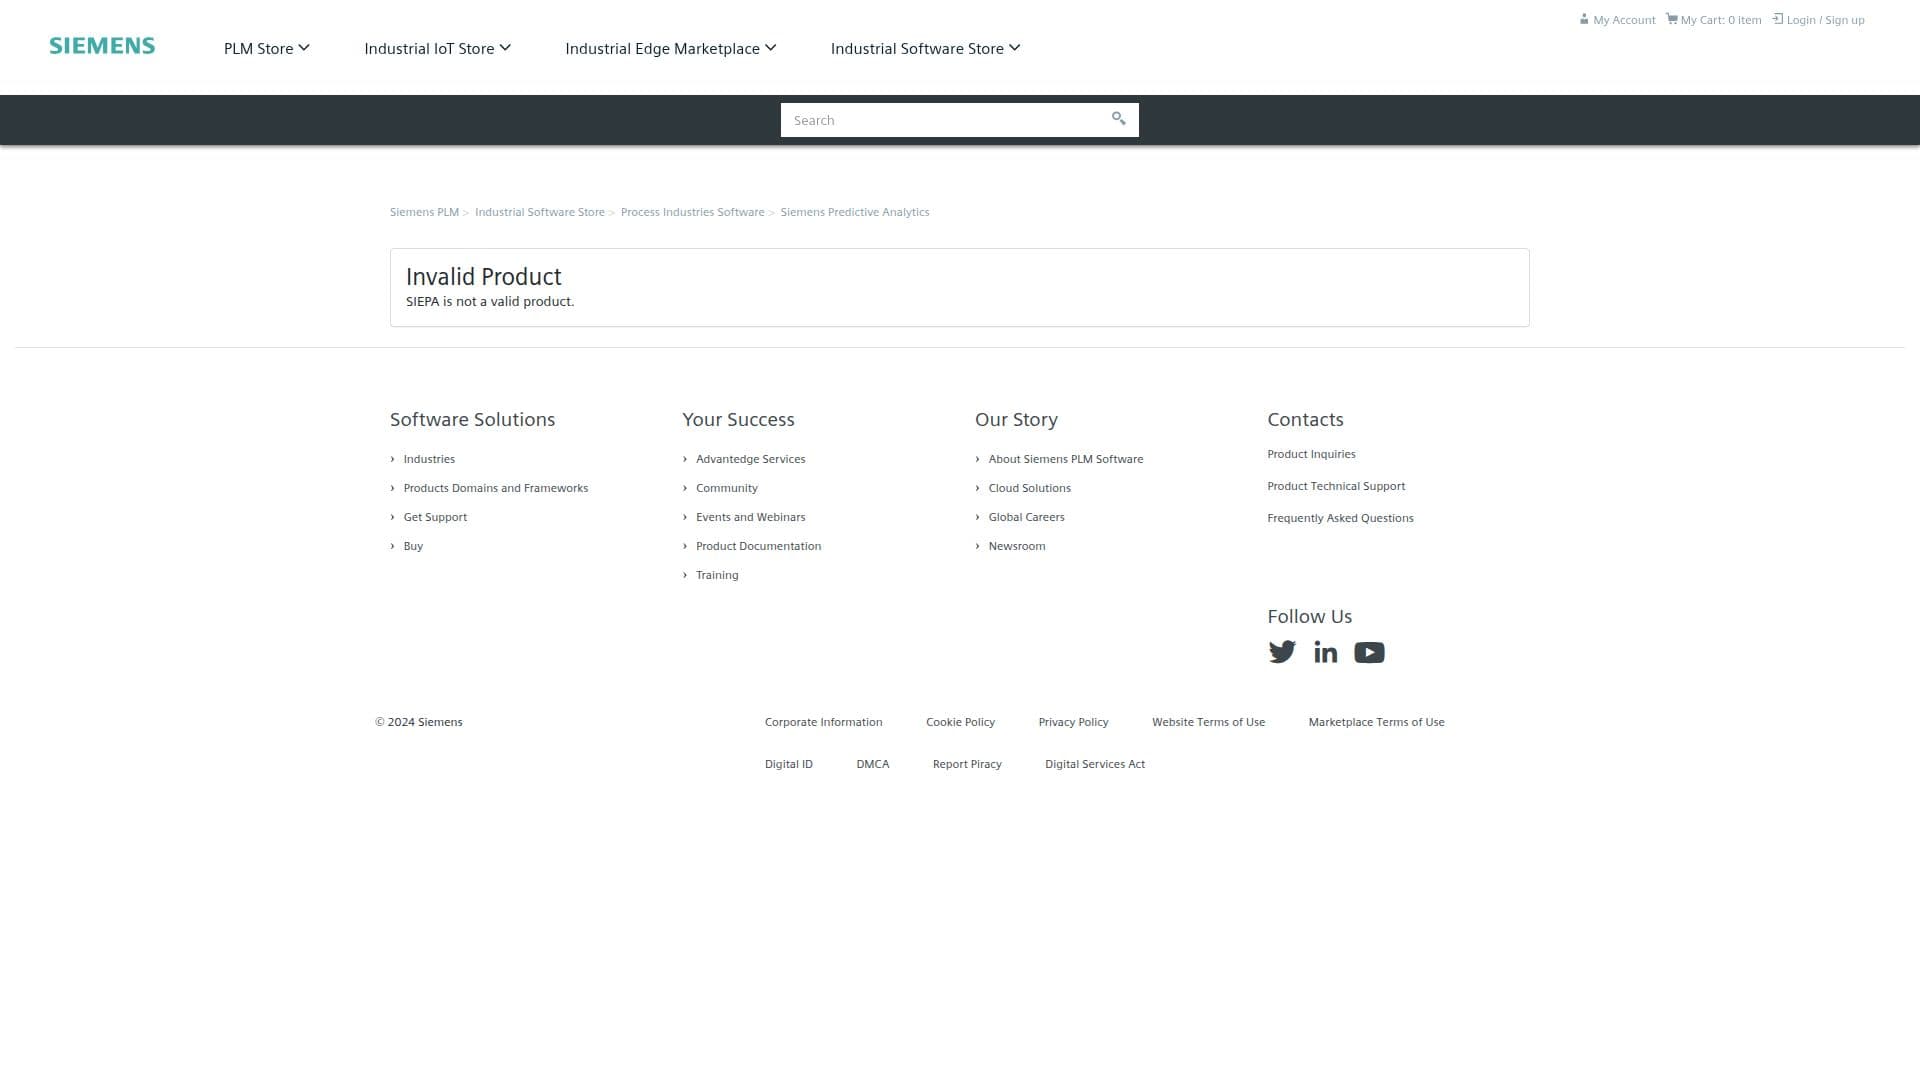Go to Process Industries Software breadcrumb
Screen dimensions: 1920x1080
coord(692,212)
